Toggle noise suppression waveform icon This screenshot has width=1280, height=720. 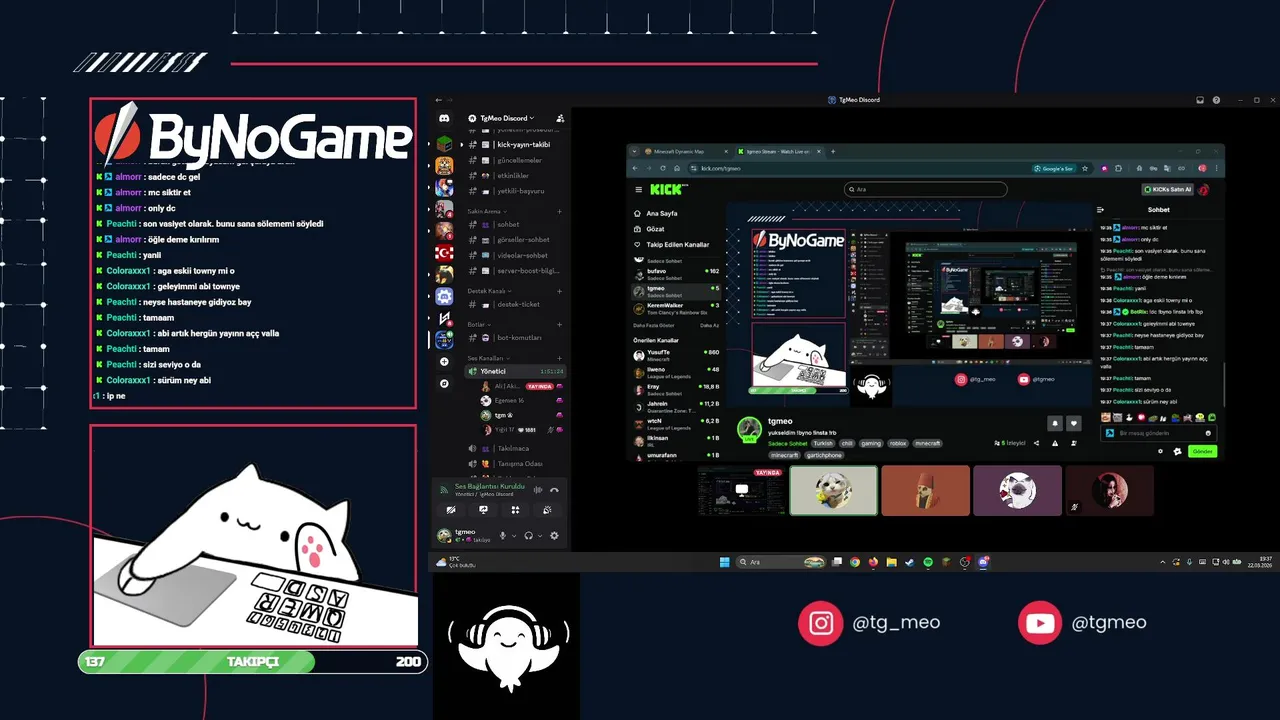[x=538, y=490]
